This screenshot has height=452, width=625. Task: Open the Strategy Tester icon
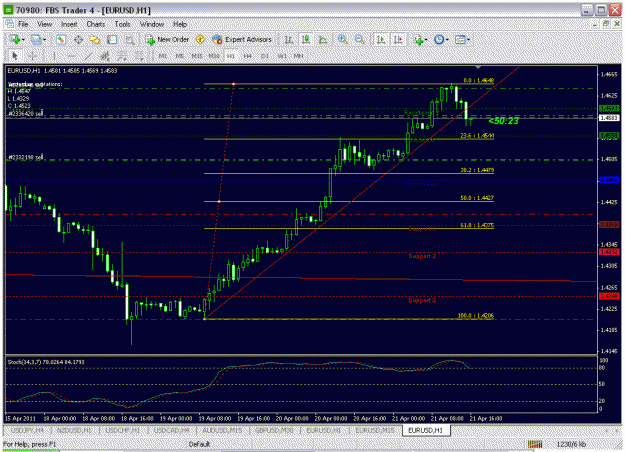130,39
